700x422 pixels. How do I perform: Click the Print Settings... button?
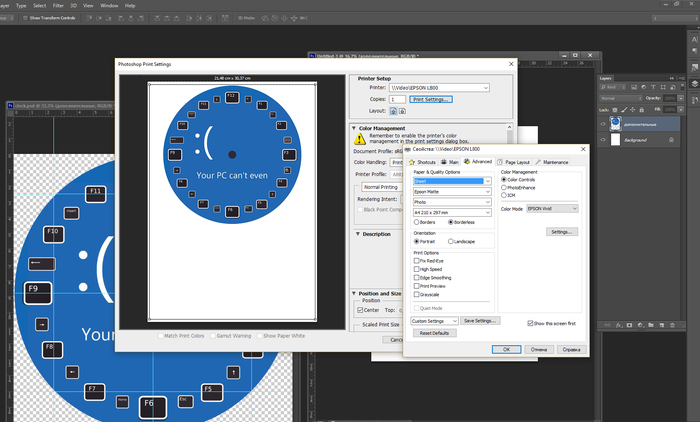[x=432, y=100]
